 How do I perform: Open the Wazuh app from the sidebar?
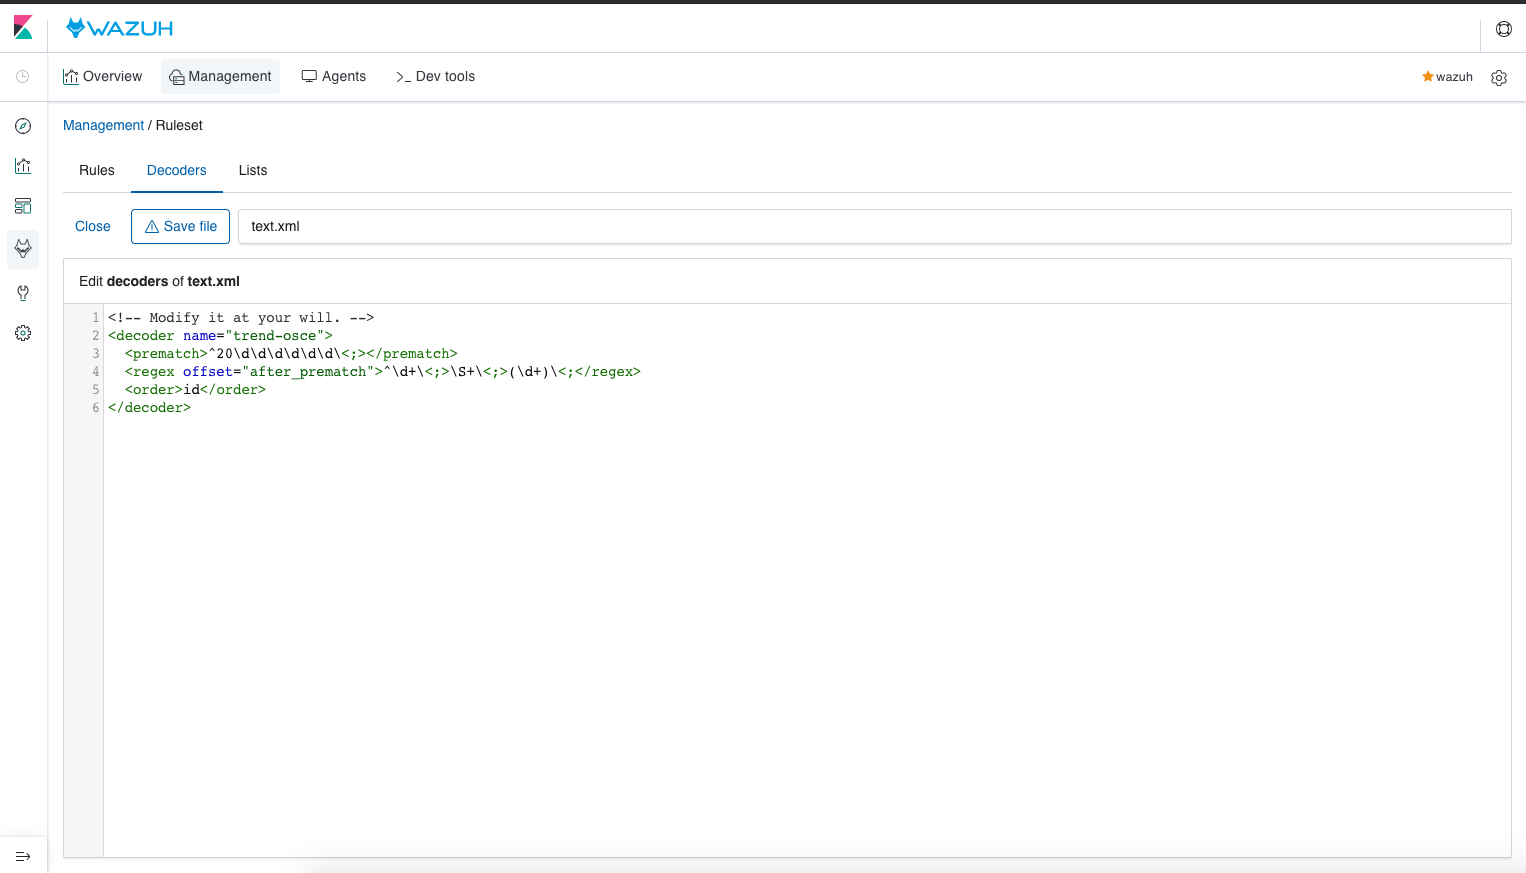coord(23,250)
